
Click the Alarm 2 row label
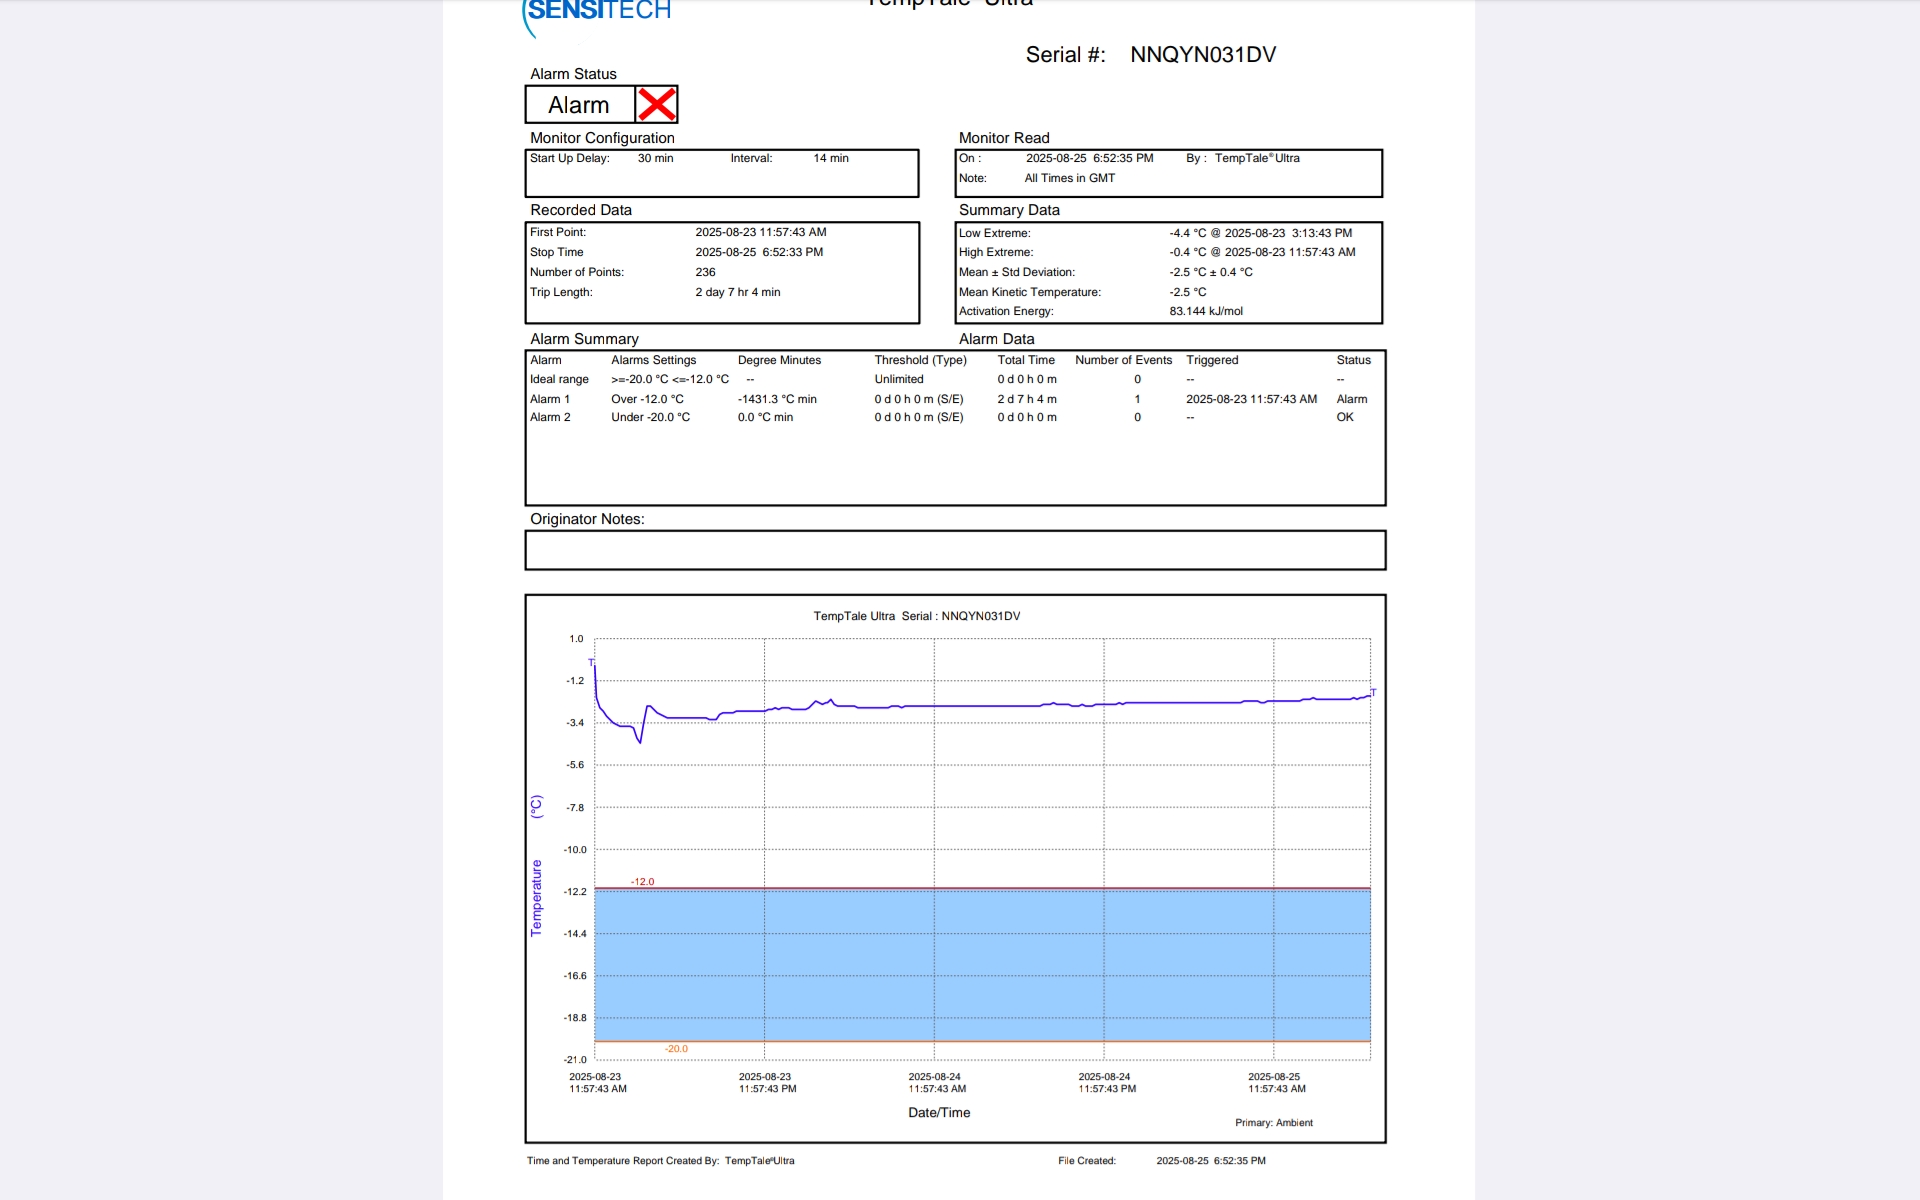click(550, 417)
